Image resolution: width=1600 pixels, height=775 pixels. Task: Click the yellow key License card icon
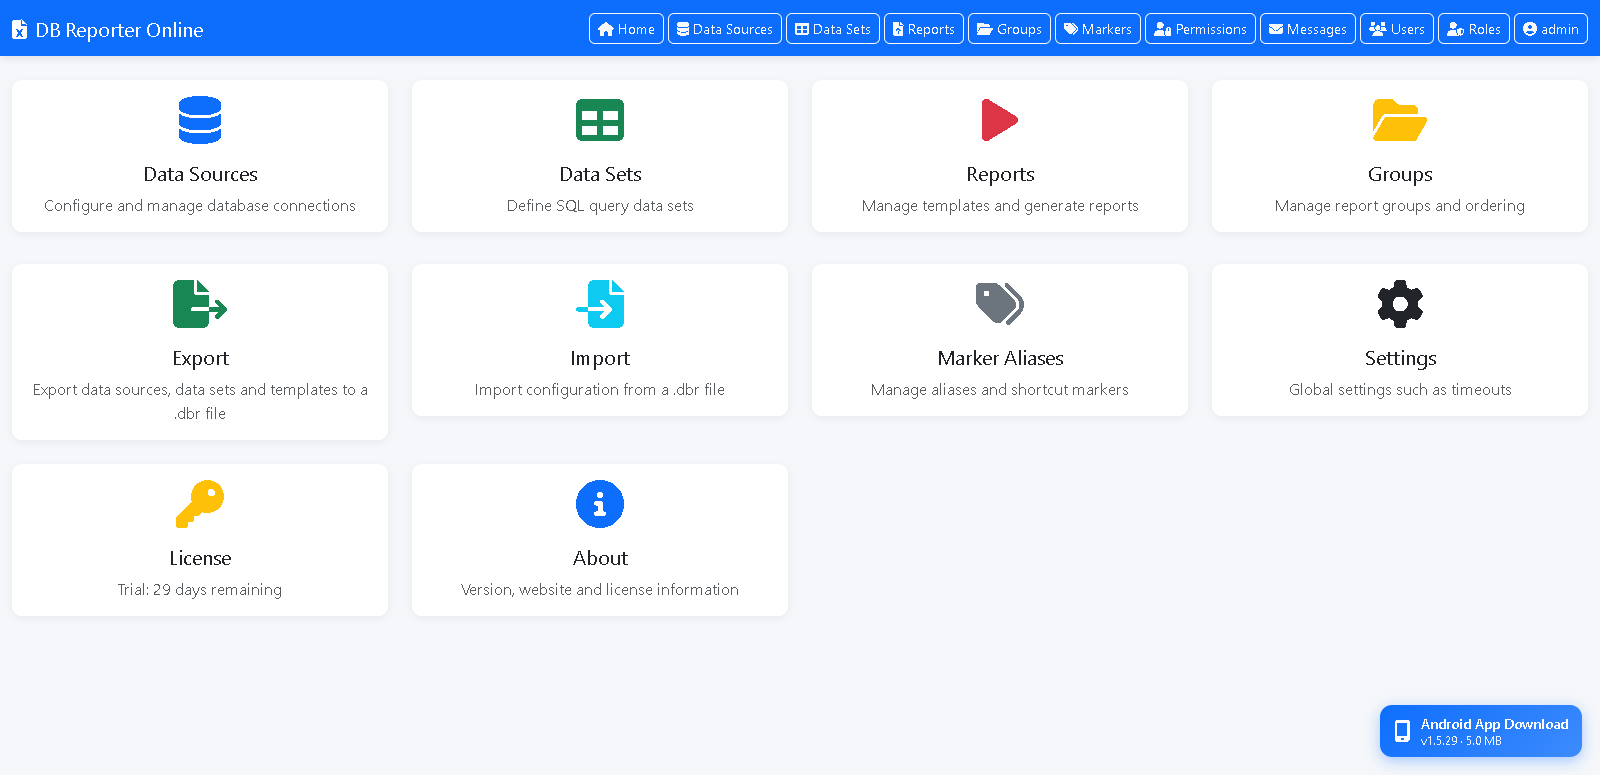click(200, 504)
